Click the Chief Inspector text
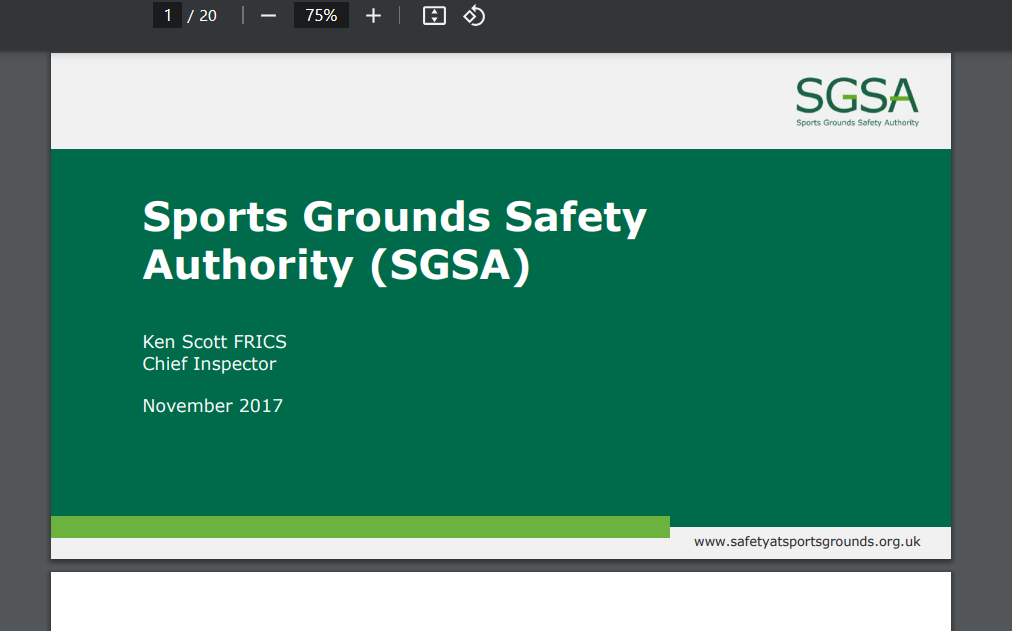1012x631 pixels. click(209, 364)
